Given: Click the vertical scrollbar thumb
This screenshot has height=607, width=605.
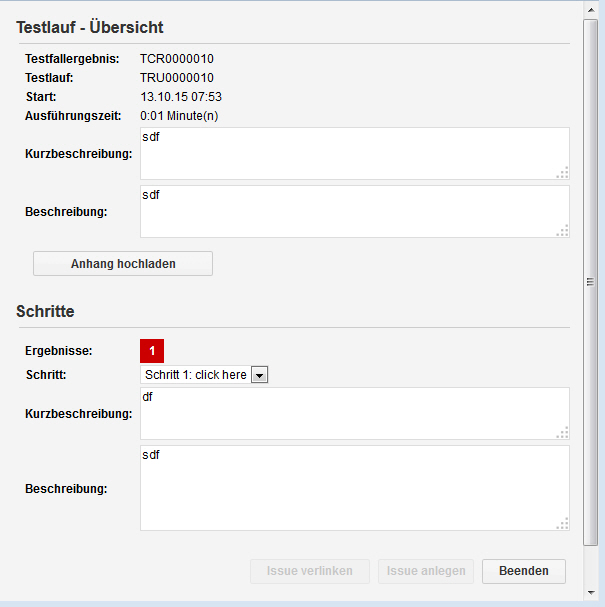Looking at the screenshot, I should (x=591, y=282).
